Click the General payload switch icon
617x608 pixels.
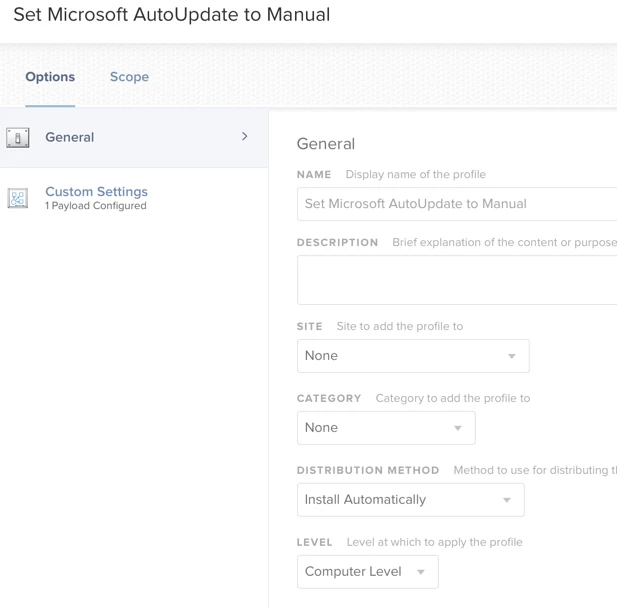[x=18, y=137]
